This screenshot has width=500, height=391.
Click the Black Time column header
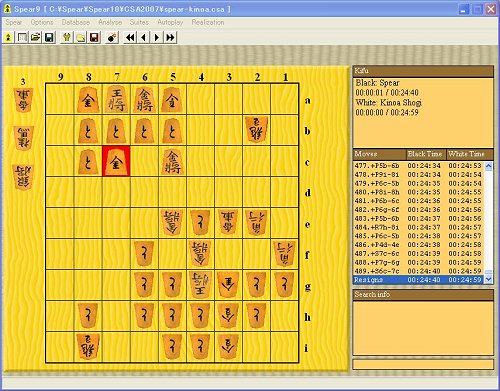pyautogui.click(x=426, y=154)
